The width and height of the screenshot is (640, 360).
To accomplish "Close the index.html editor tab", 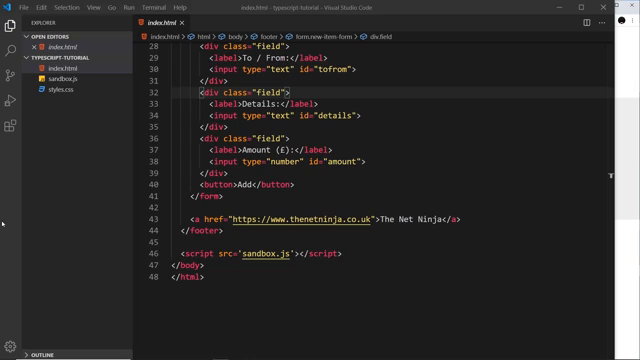I will pyautogui.click(x=182, y=23).
